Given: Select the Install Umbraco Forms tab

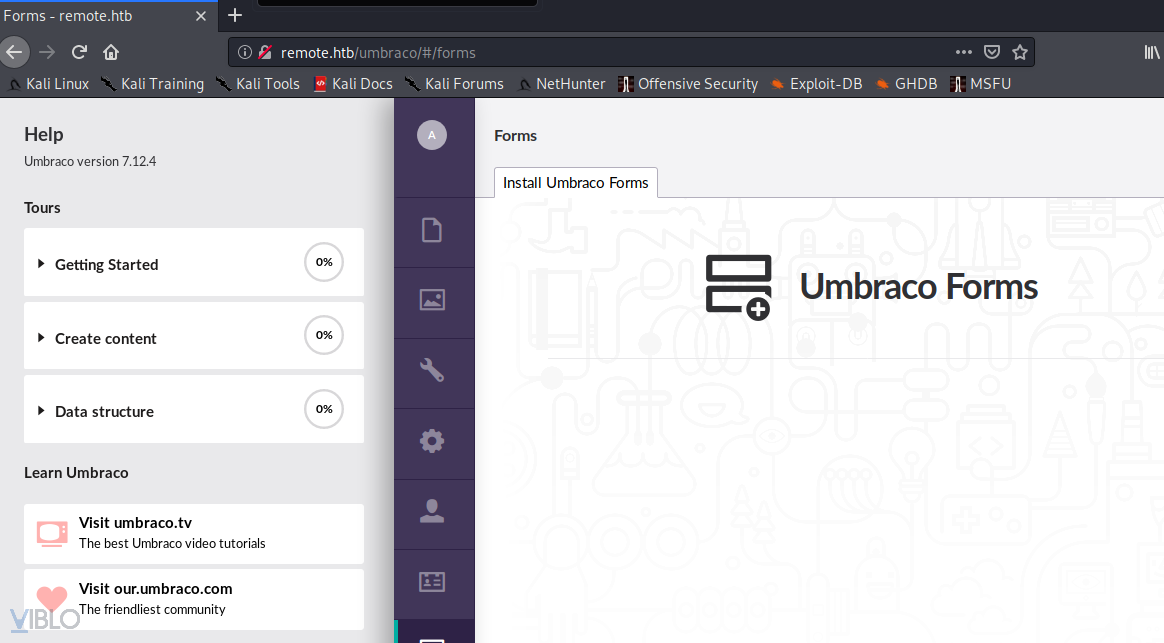Looking at the screenshot, I should (x=575, y=183).
